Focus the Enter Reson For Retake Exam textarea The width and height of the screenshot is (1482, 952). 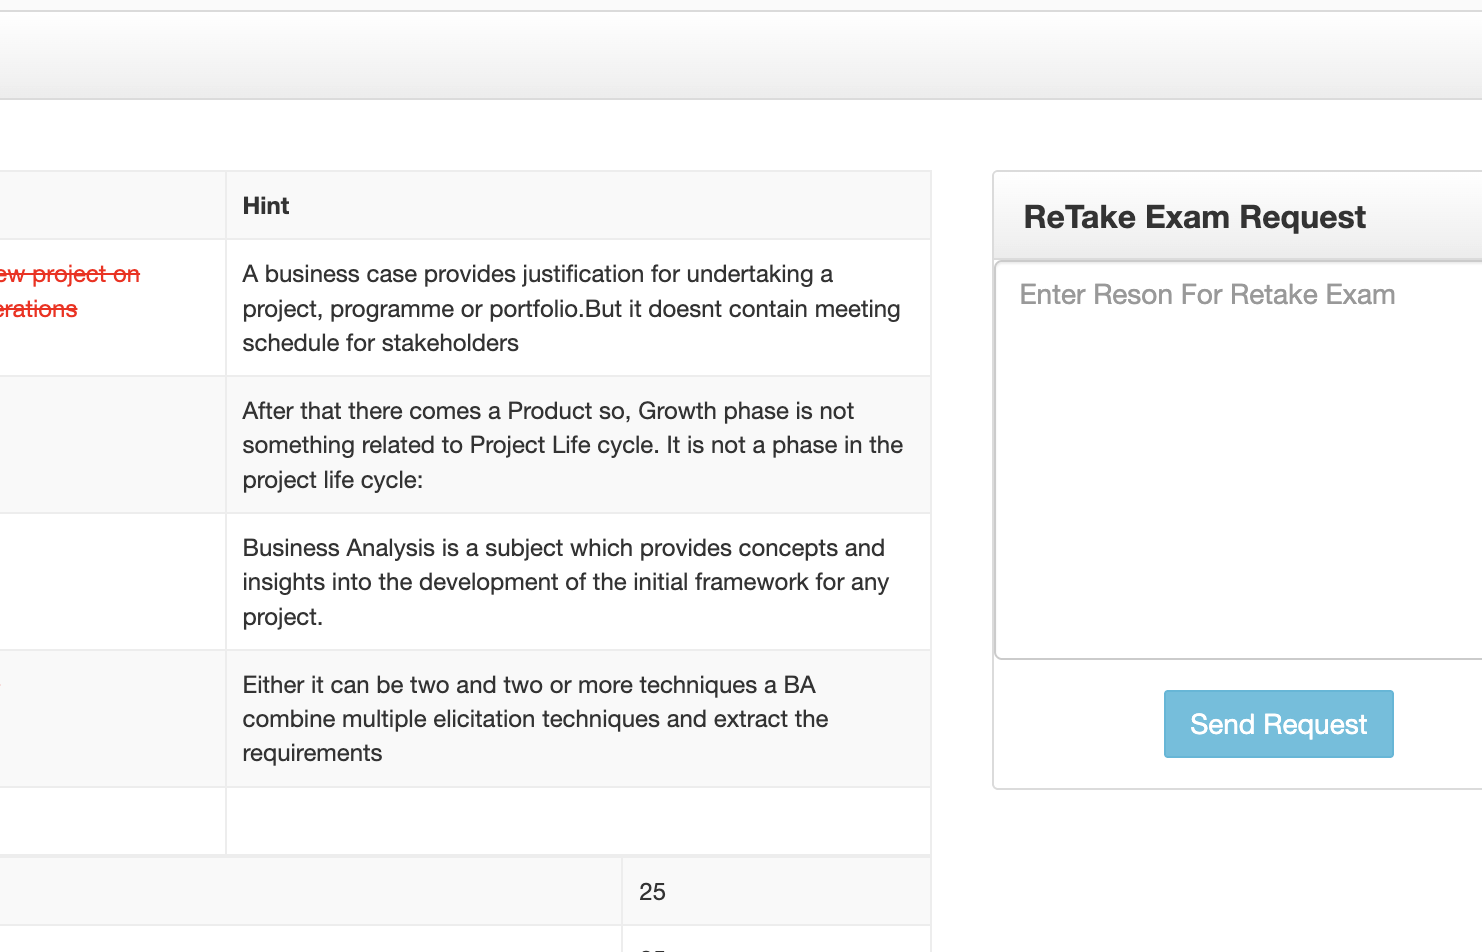coord(1238,460)
